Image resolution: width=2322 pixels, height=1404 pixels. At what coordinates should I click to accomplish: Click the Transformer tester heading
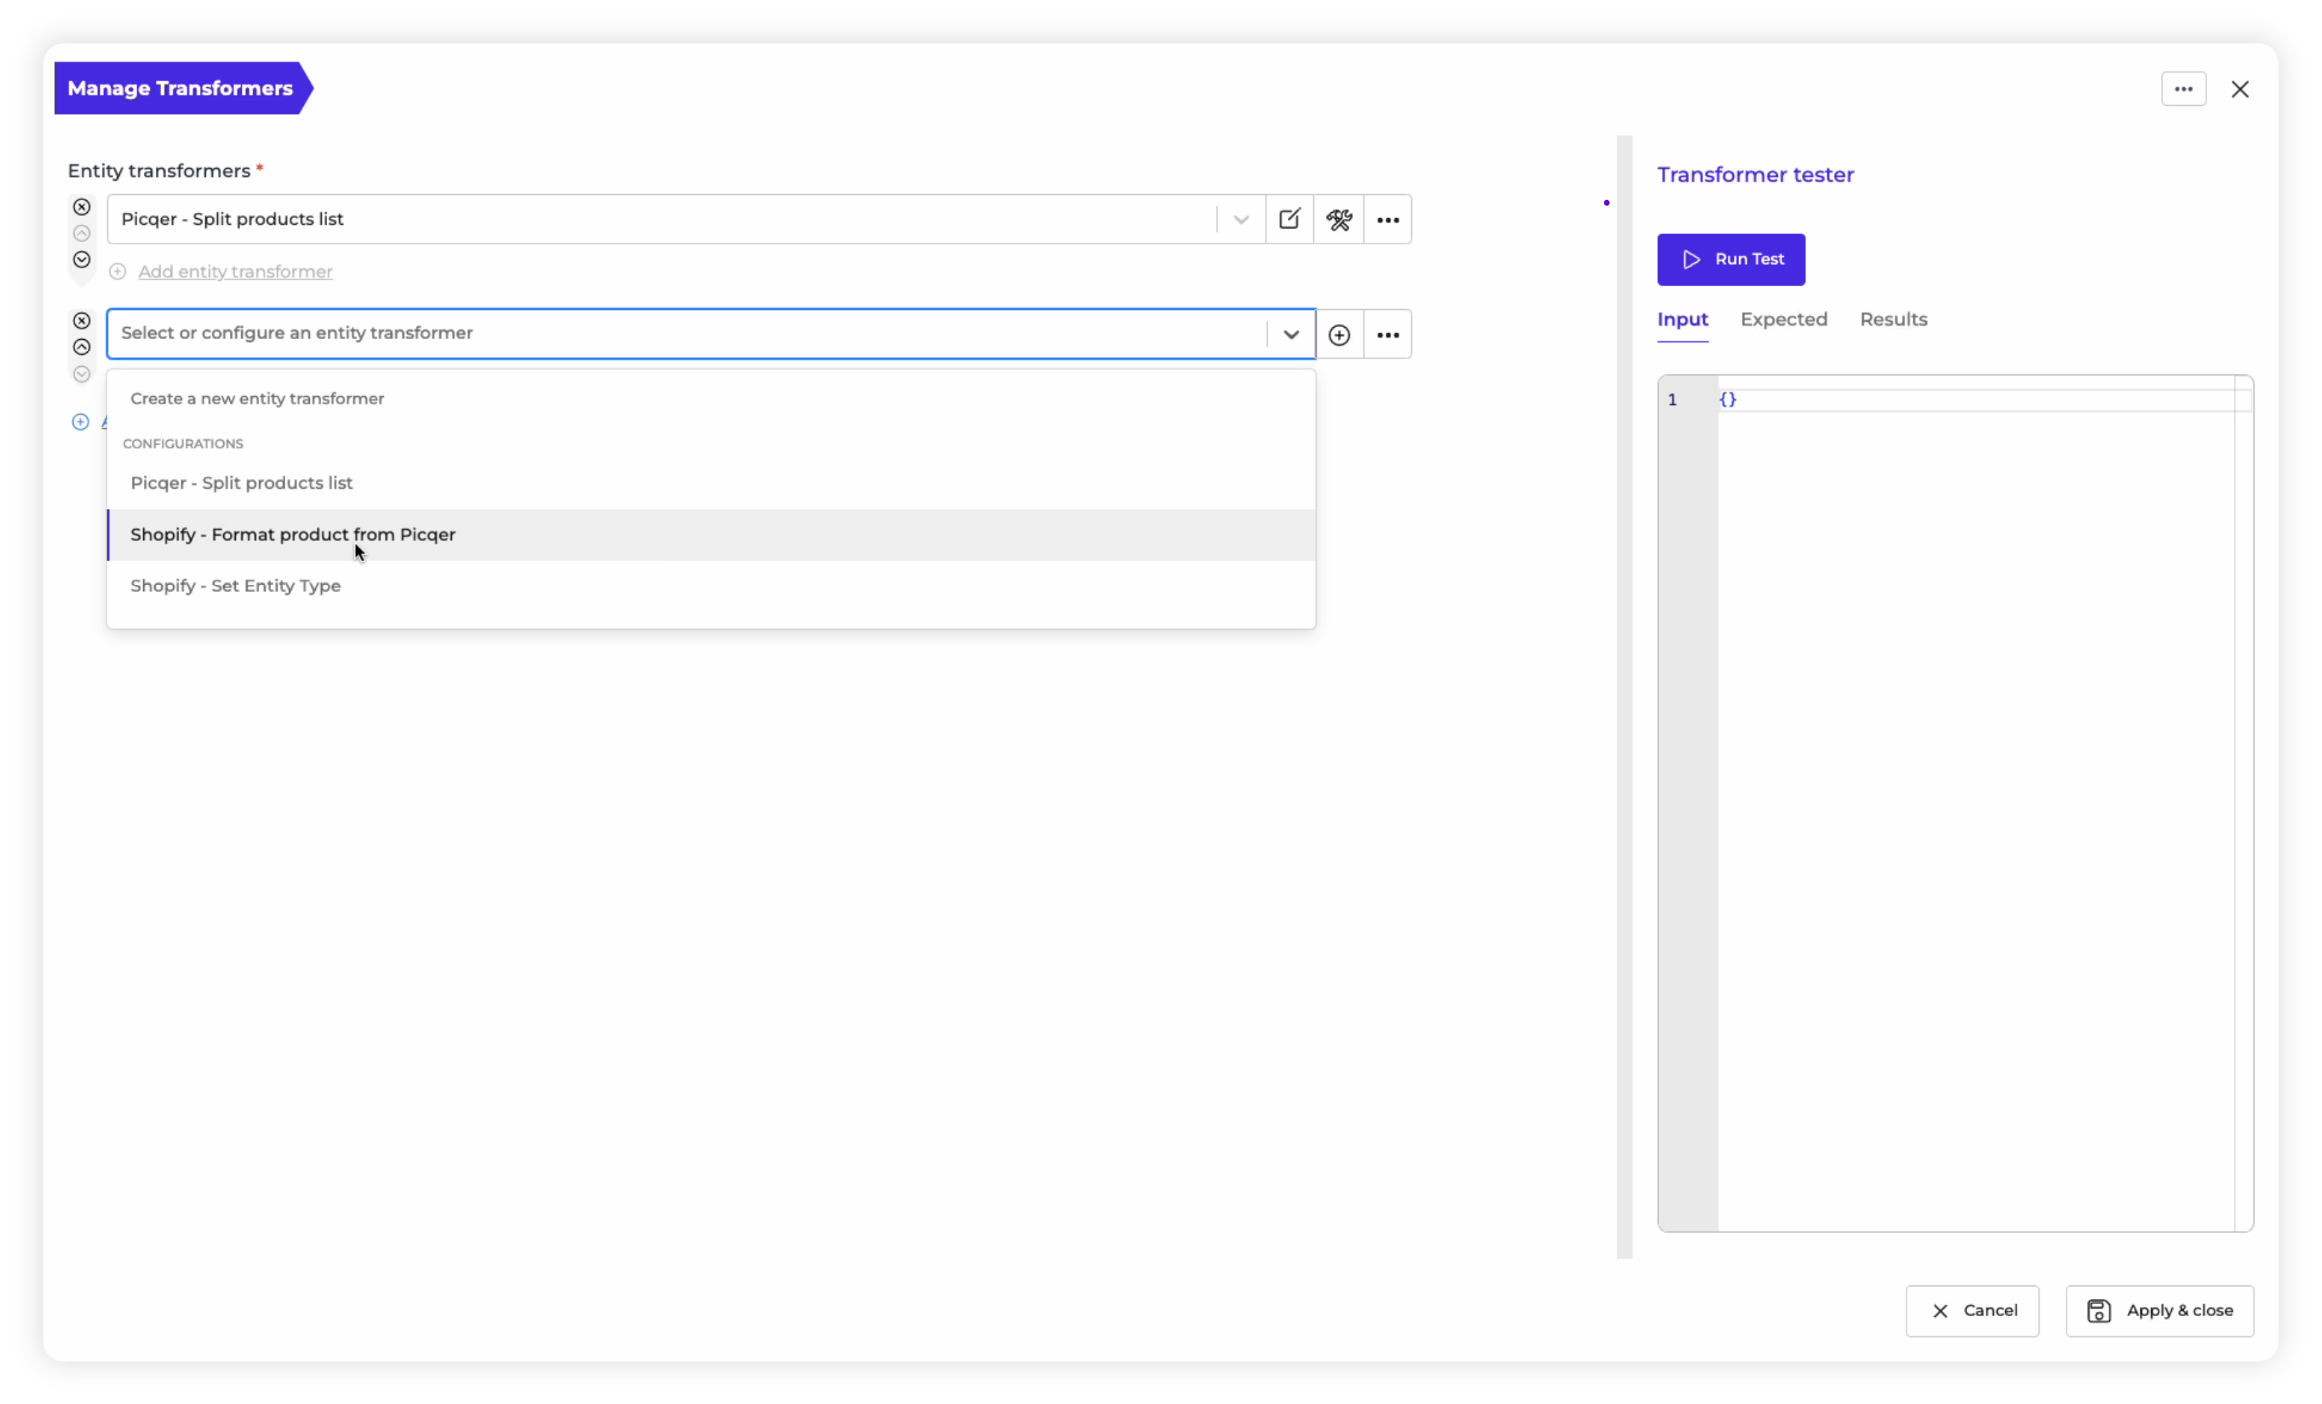pyautogui.click(x=1755, y=175)
